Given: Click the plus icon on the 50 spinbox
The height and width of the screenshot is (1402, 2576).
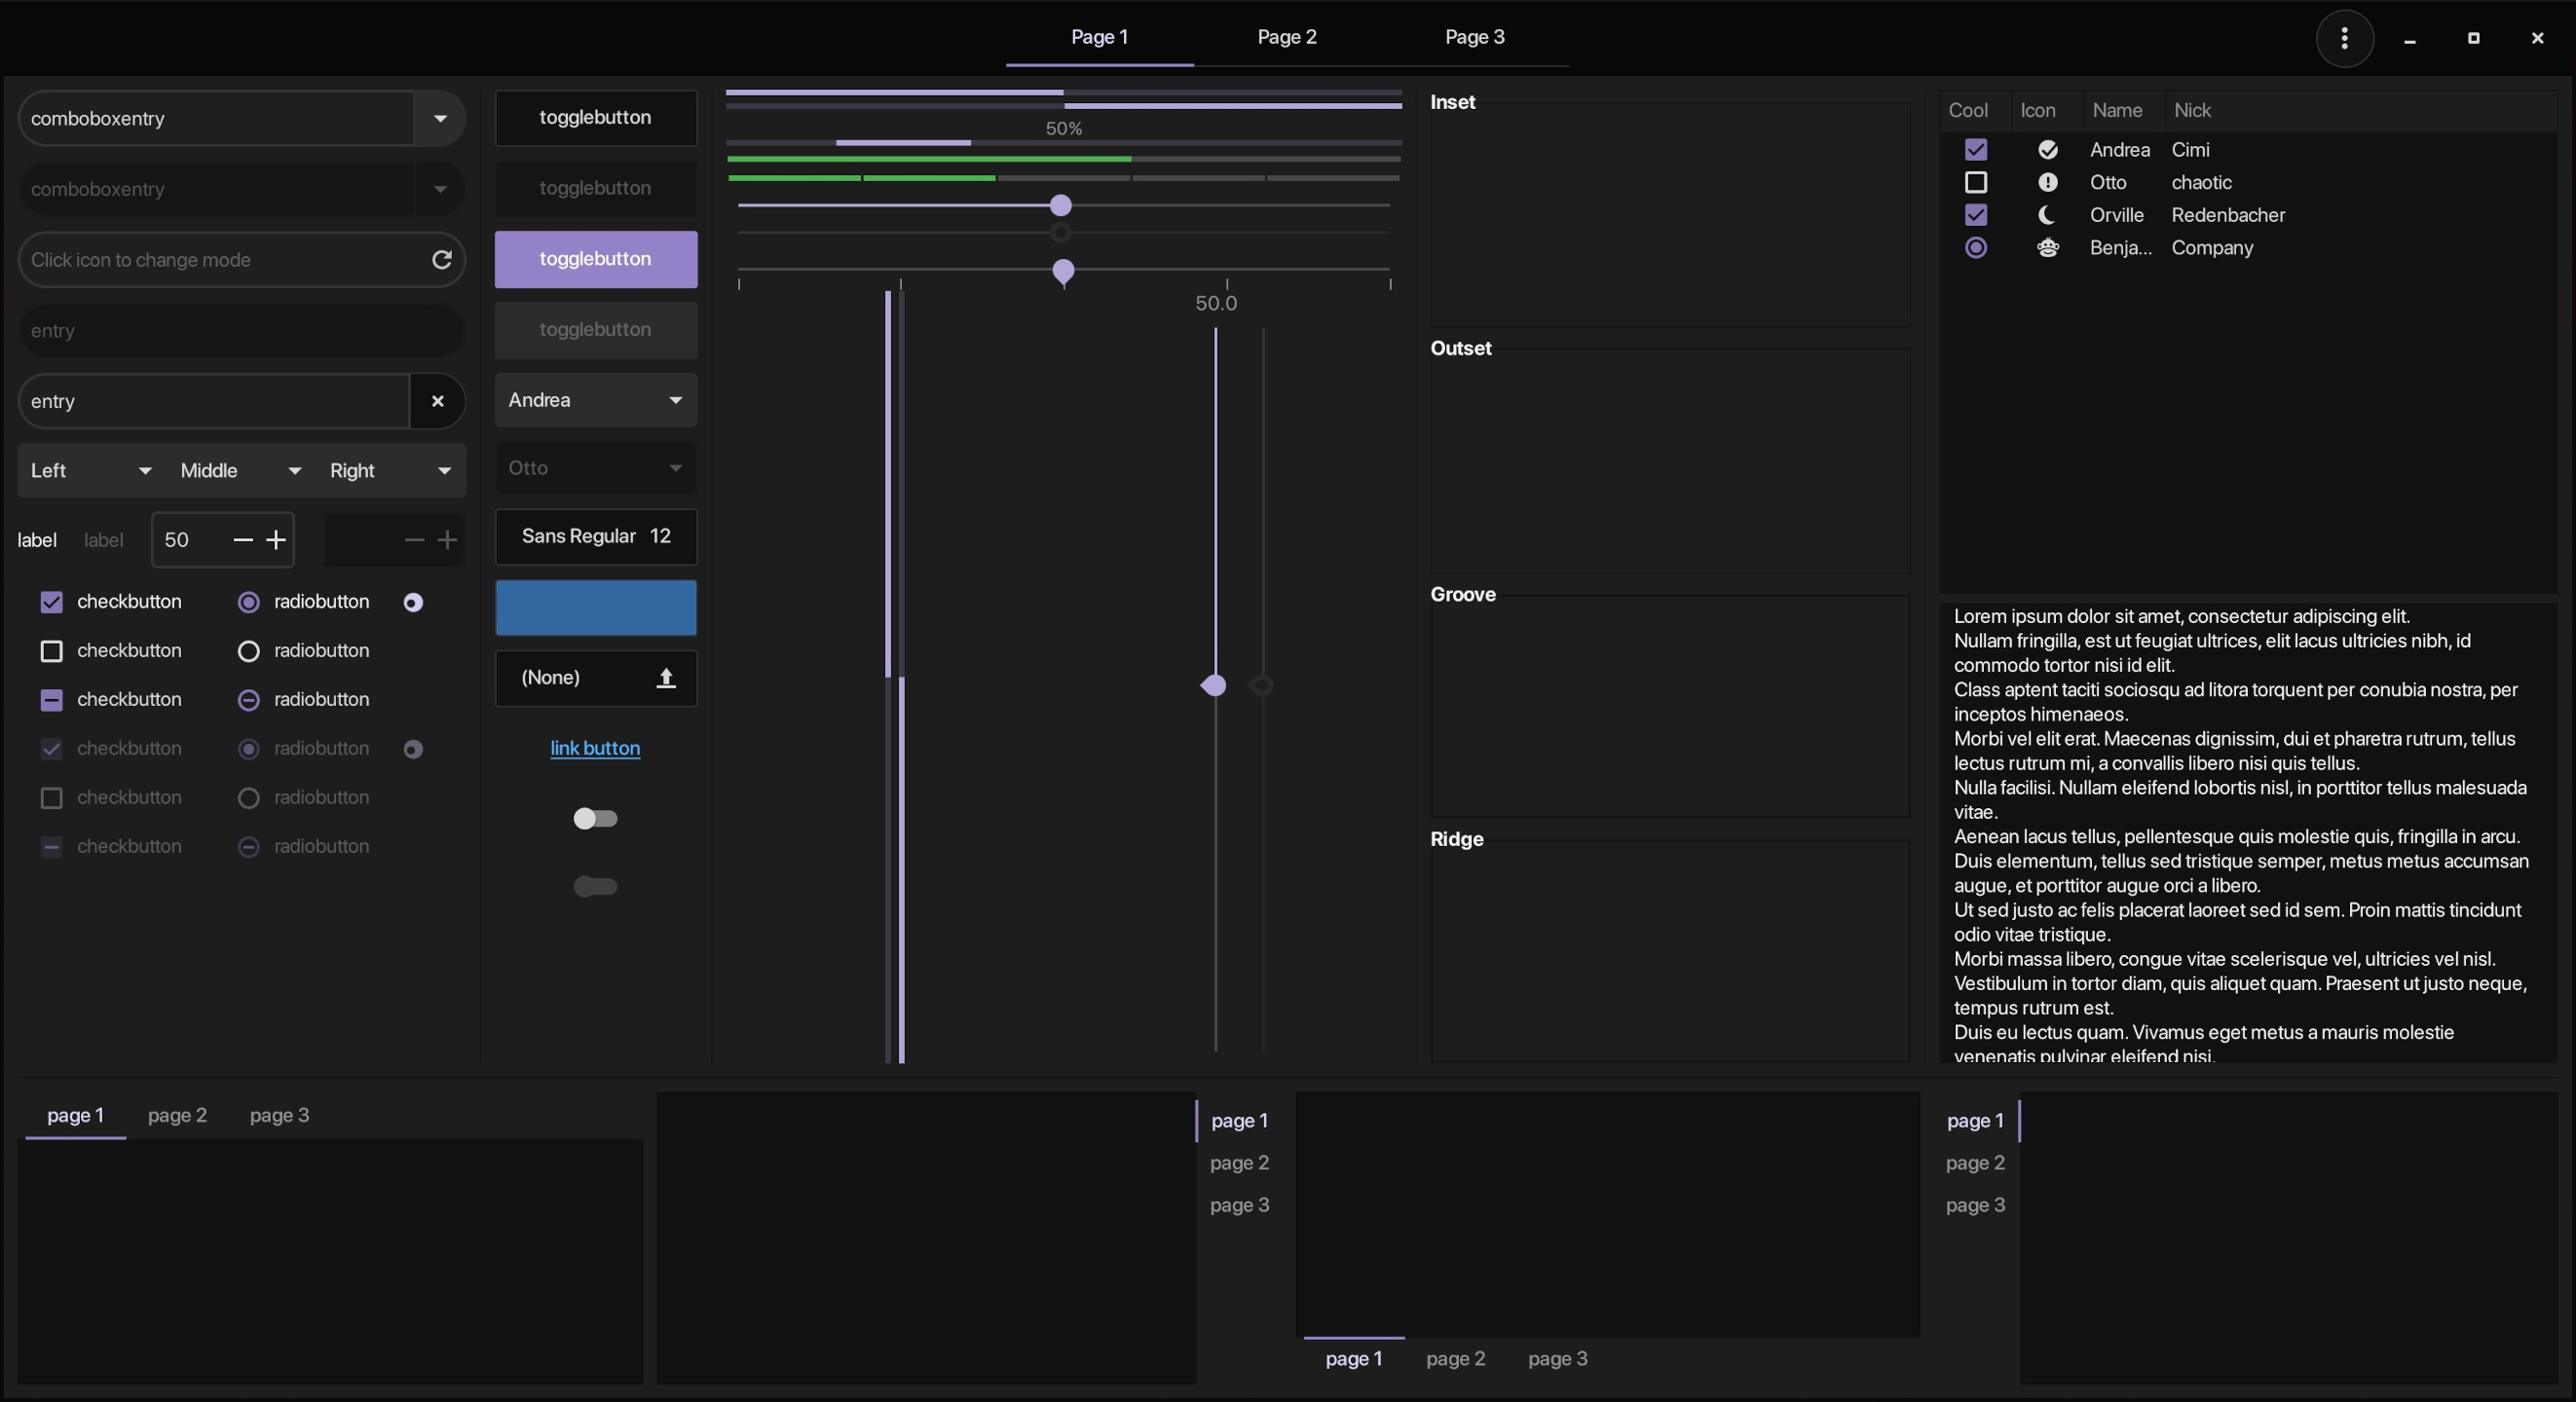Looking at the screenshot, I should (x=276, y=540).
